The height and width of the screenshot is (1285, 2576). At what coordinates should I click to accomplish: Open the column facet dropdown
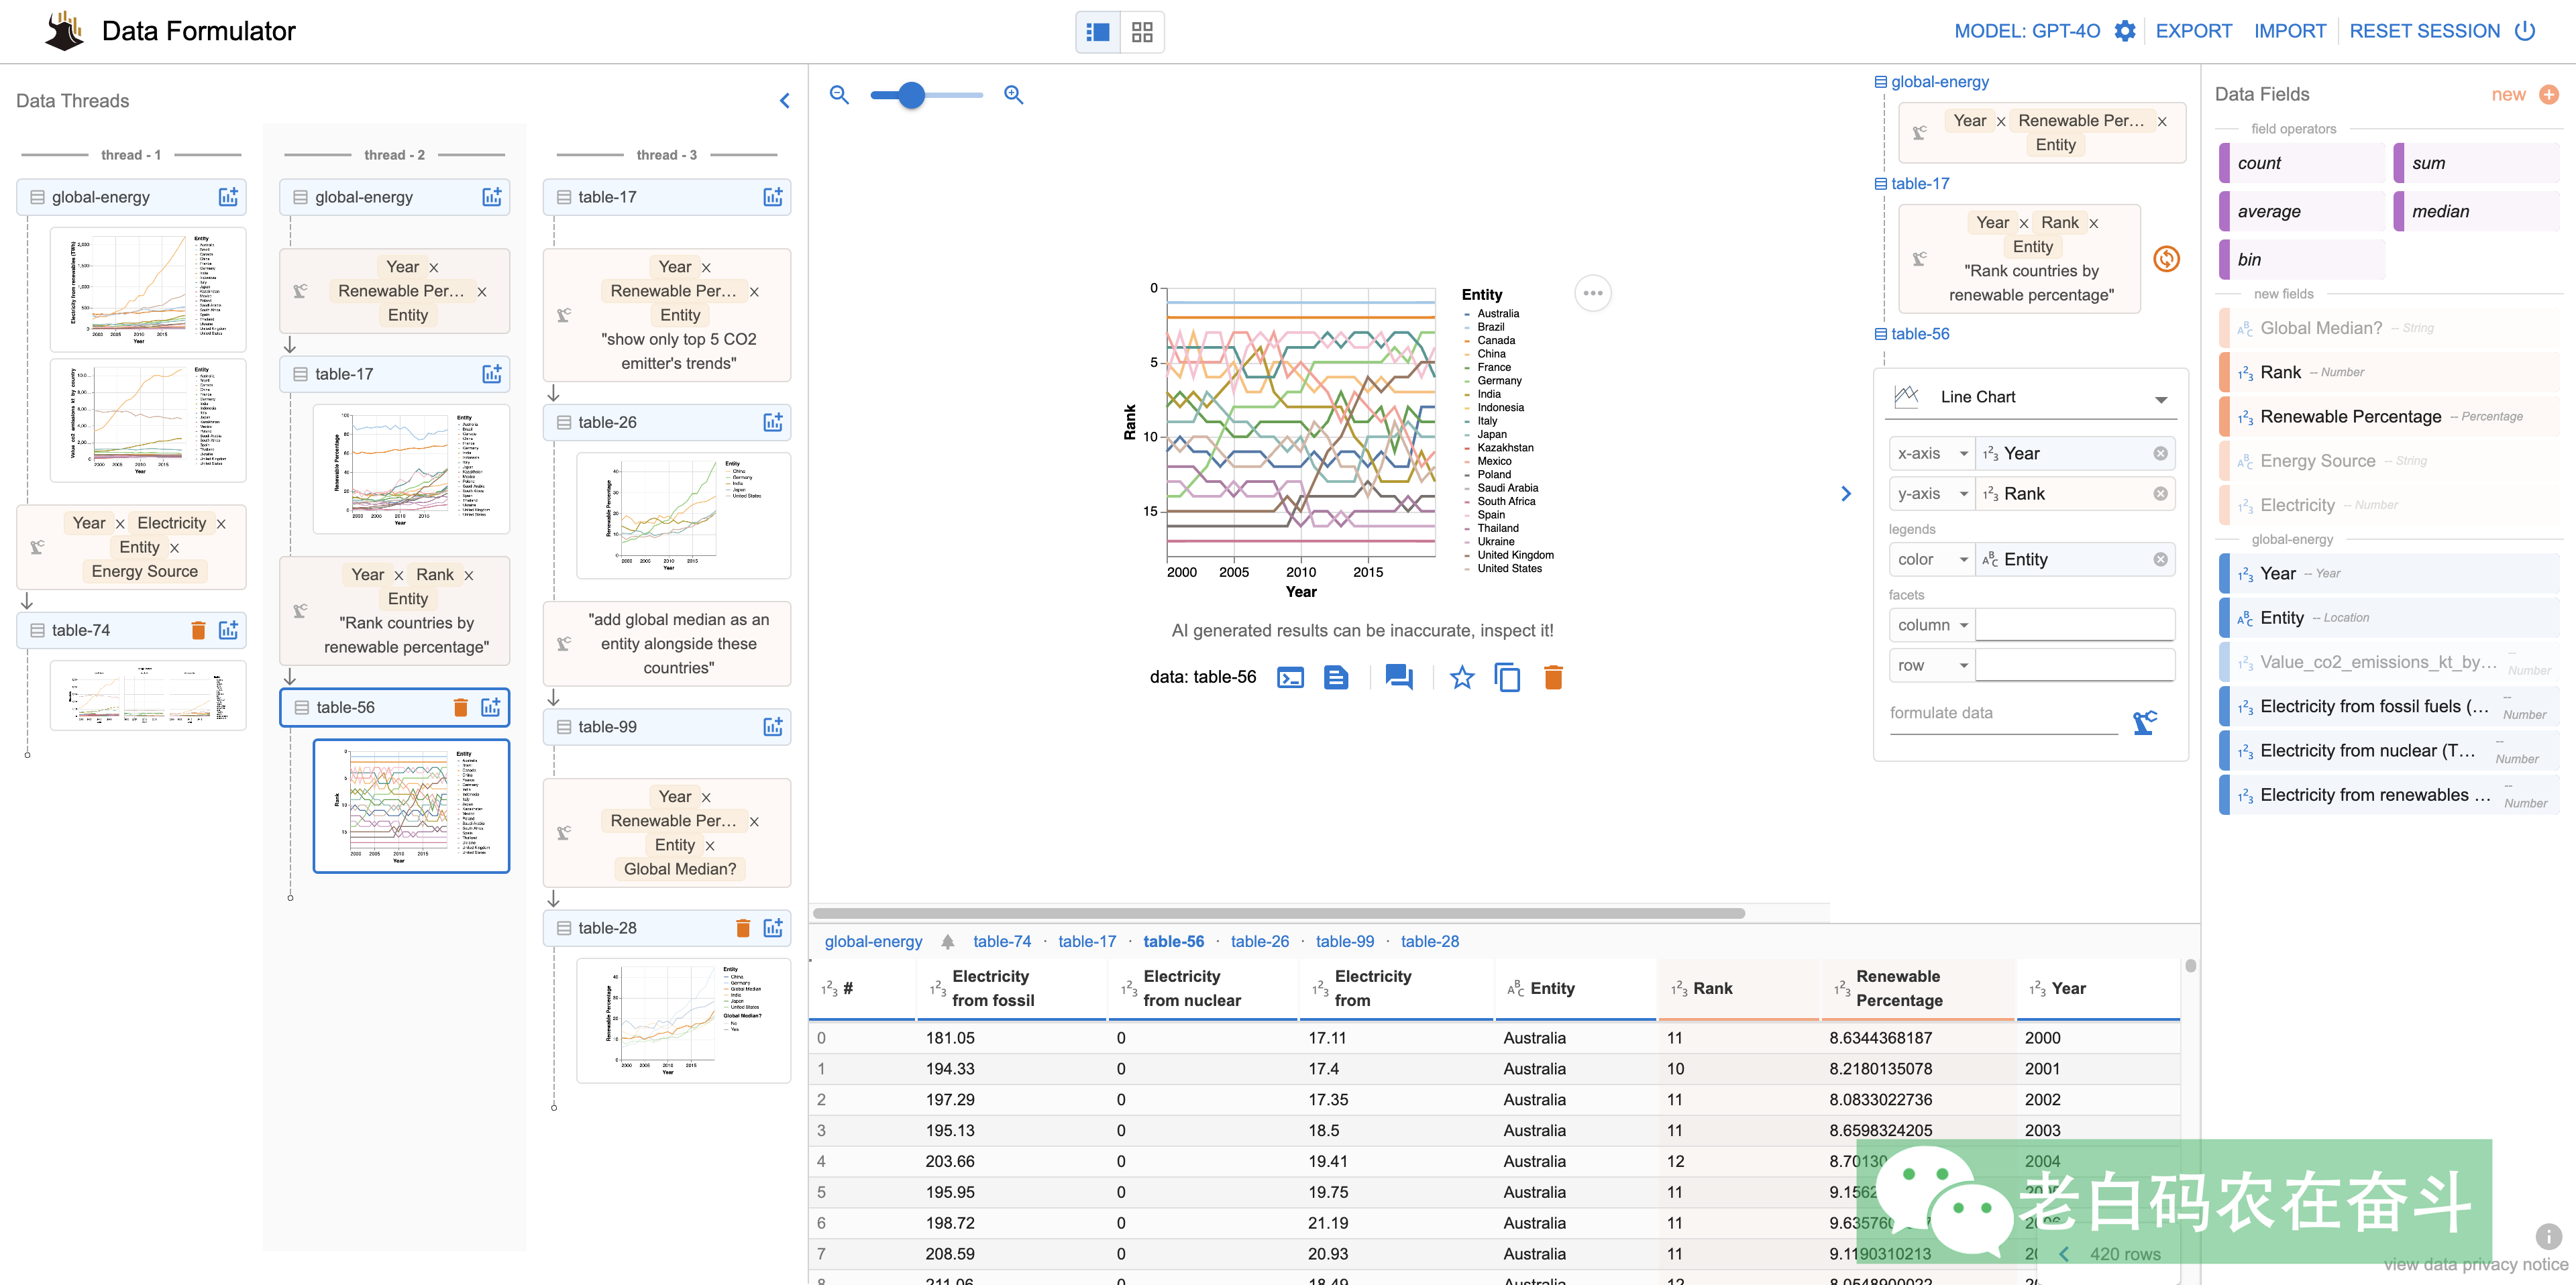pyautogui.click(x=1931, y=625)
